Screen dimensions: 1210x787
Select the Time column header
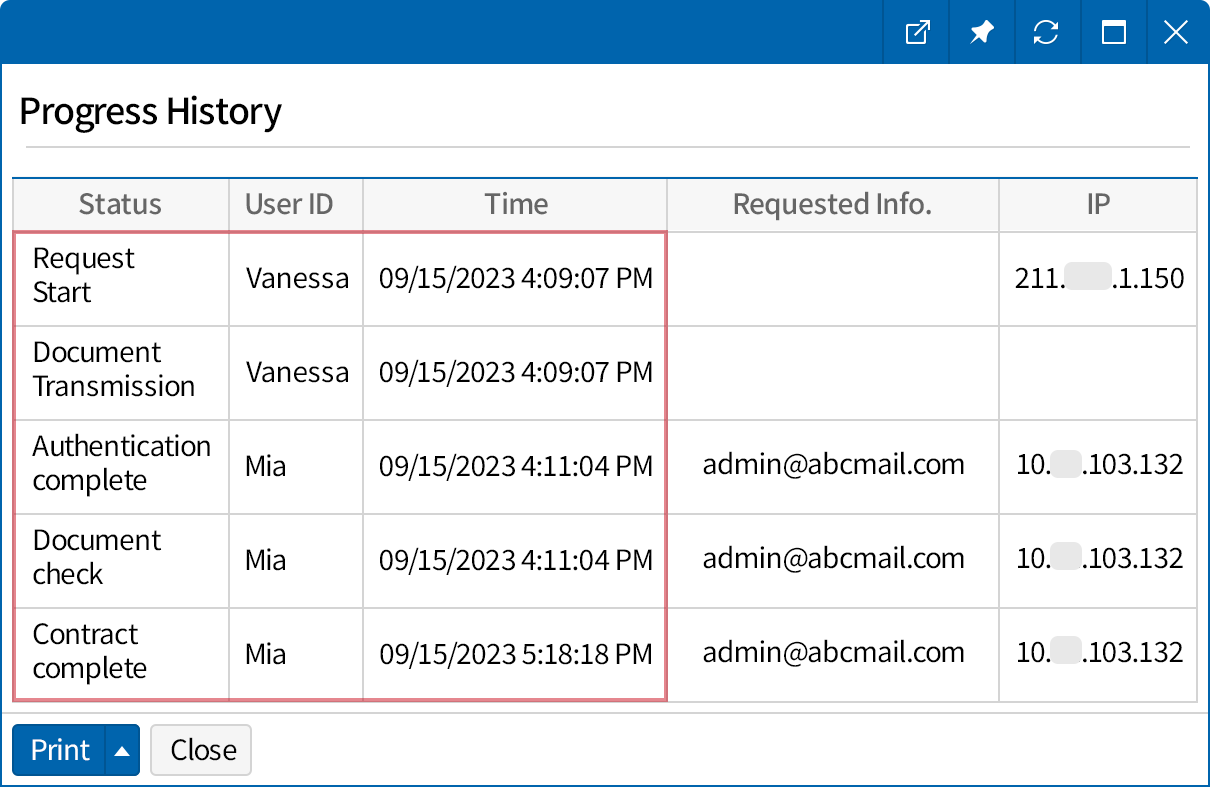click(515, 204)
